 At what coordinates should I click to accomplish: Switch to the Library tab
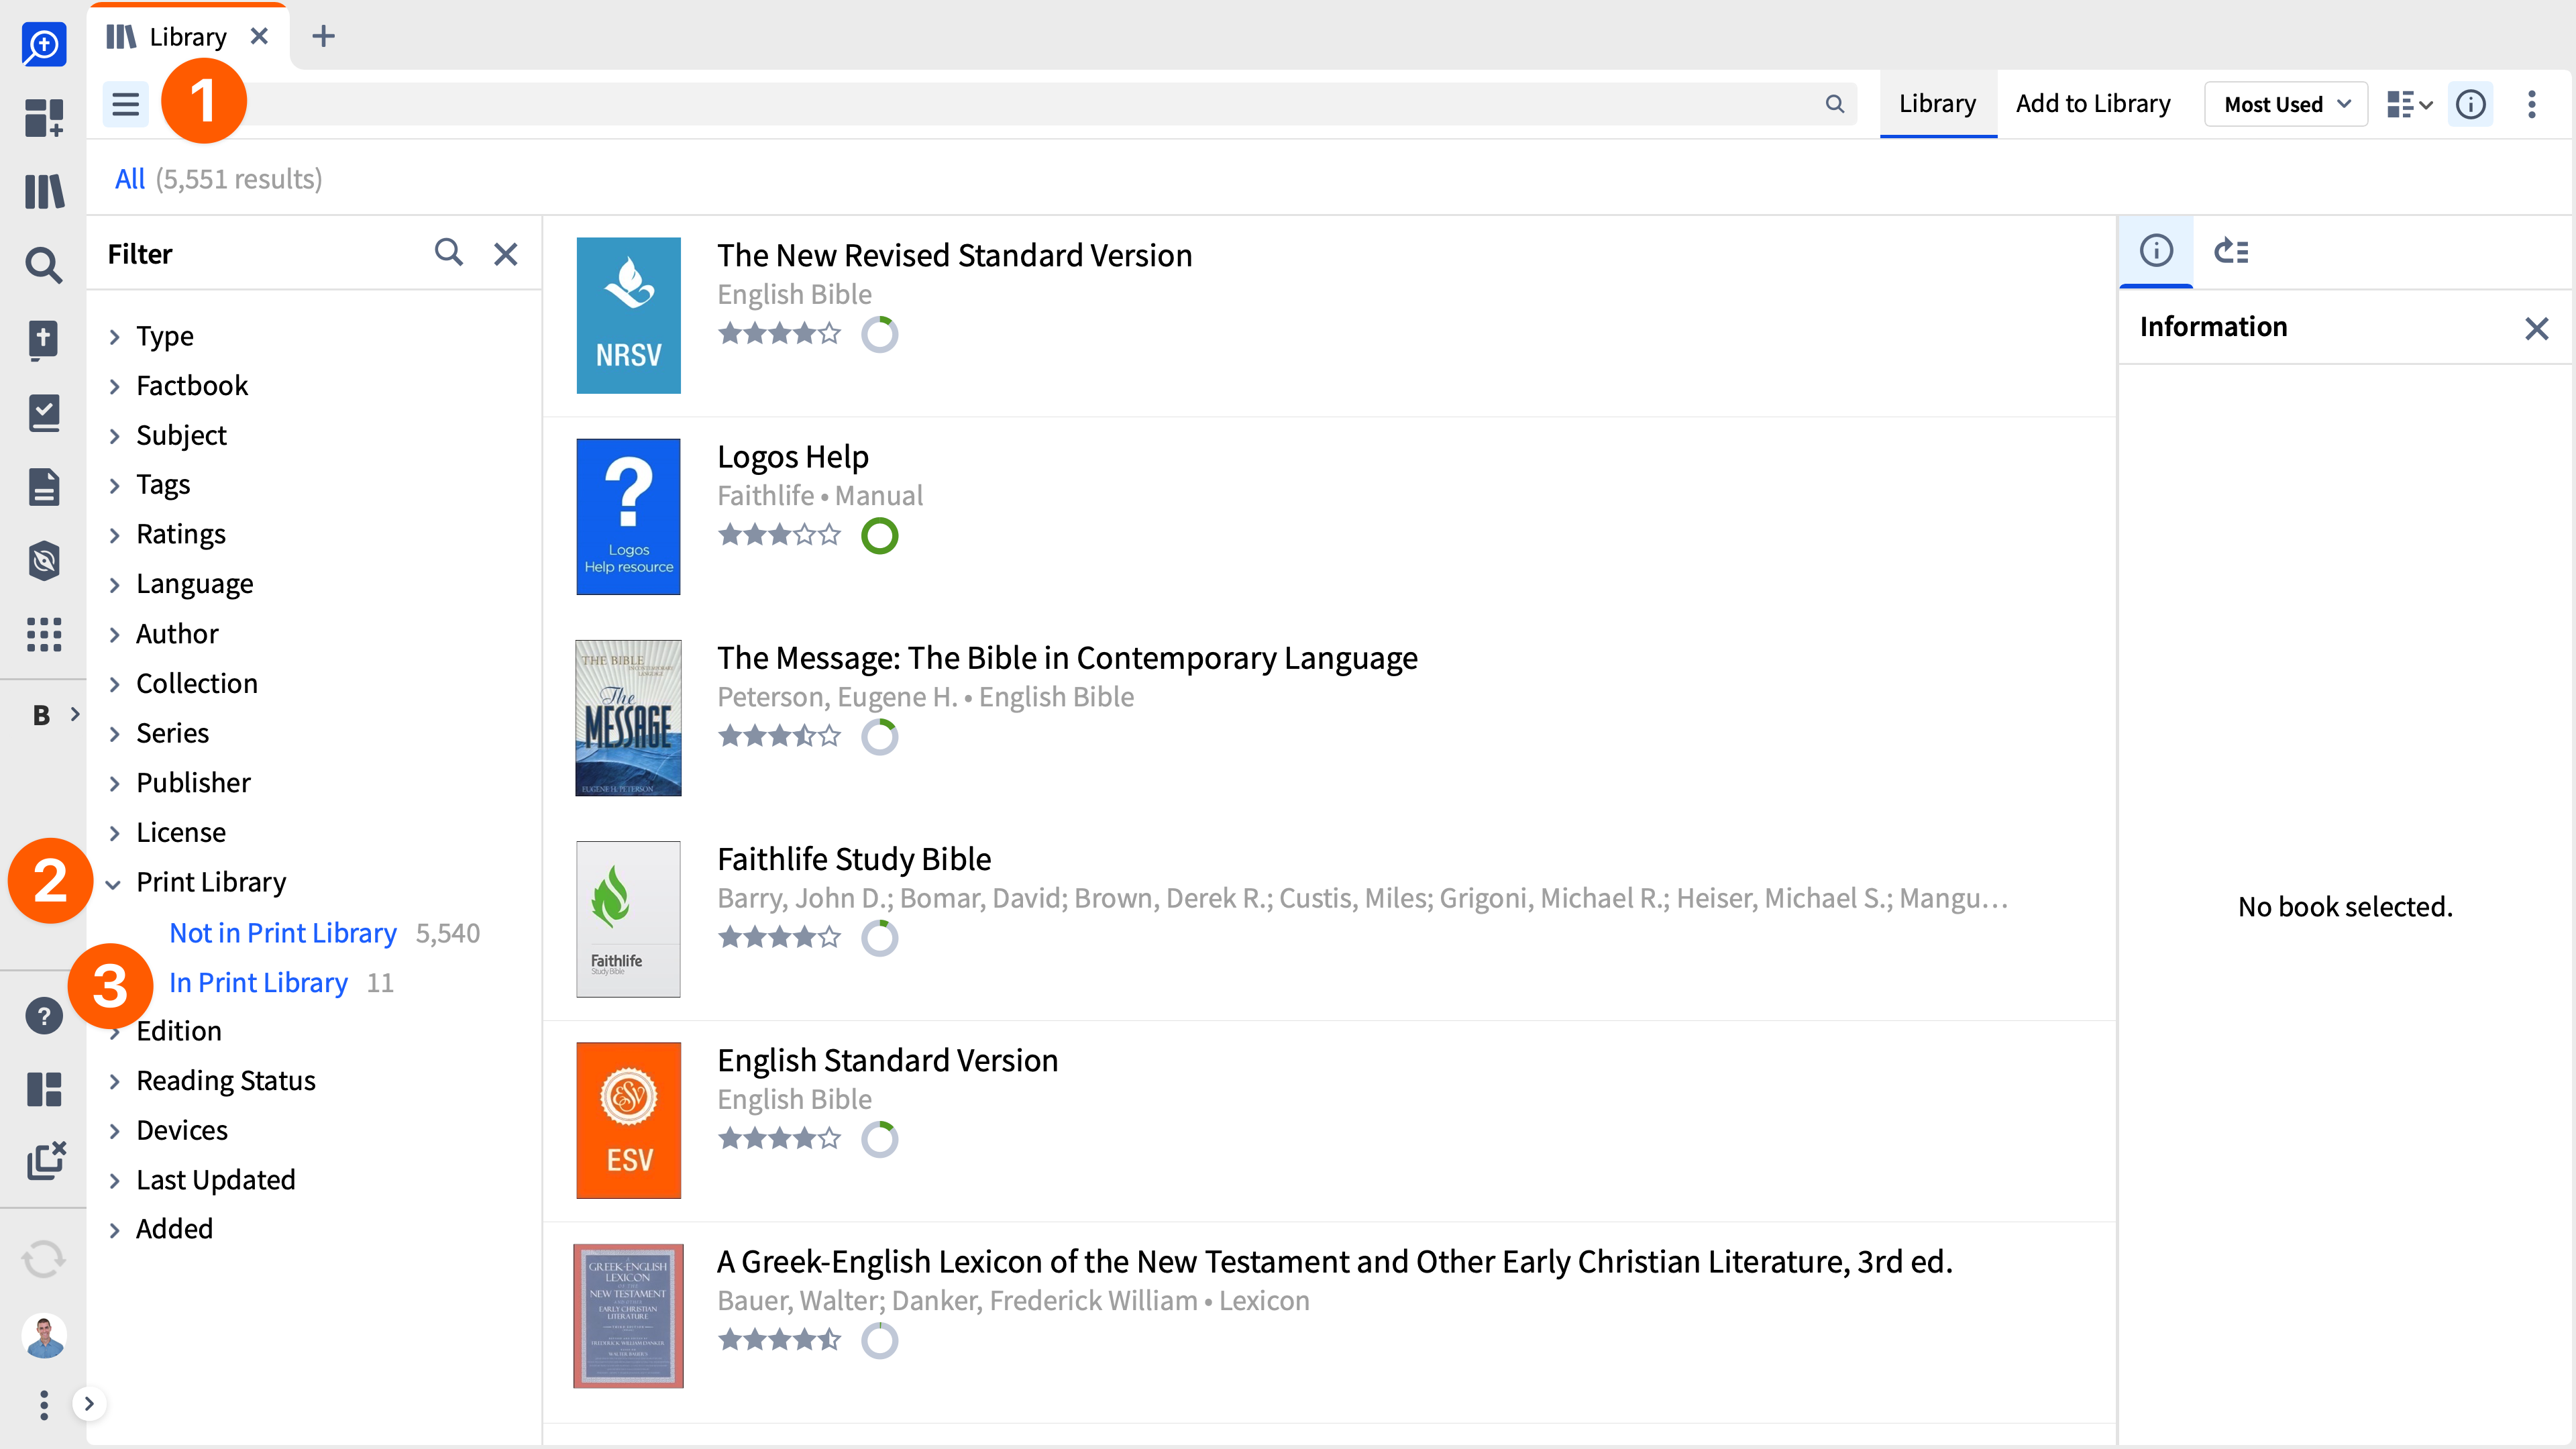click(1938, 104)
